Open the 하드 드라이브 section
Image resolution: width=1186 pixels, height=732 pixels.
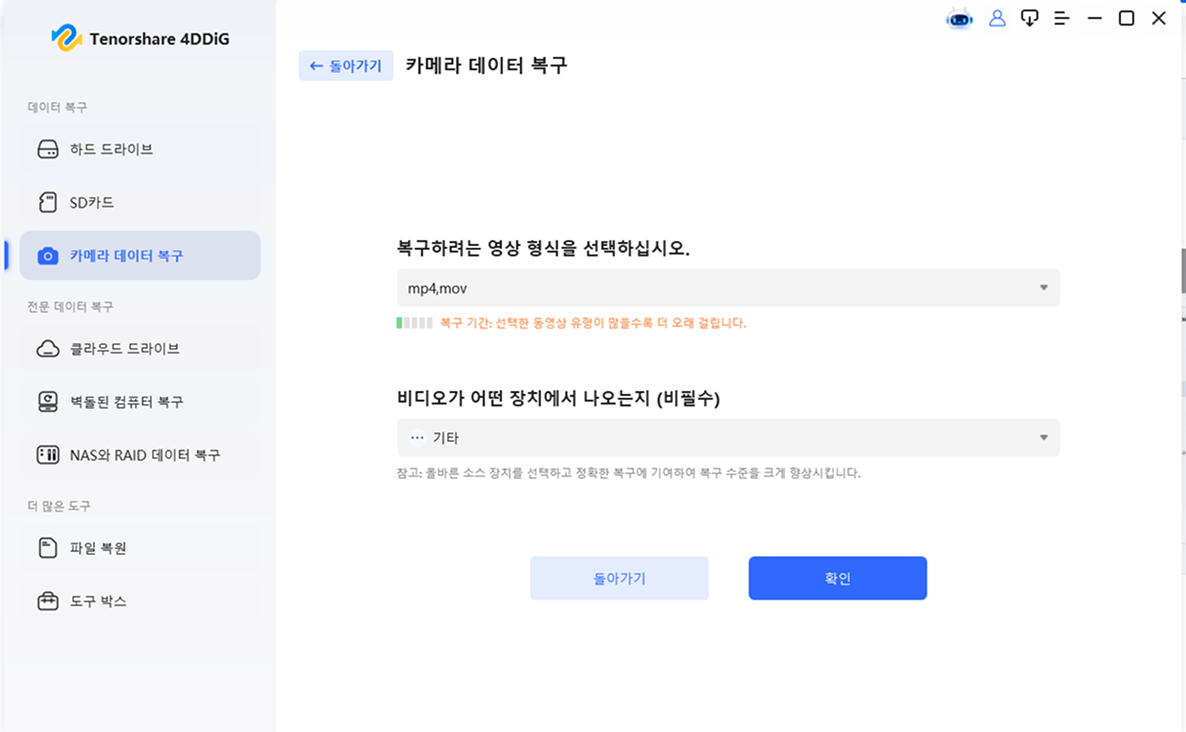pyautogui.click(x=140, y=149)
